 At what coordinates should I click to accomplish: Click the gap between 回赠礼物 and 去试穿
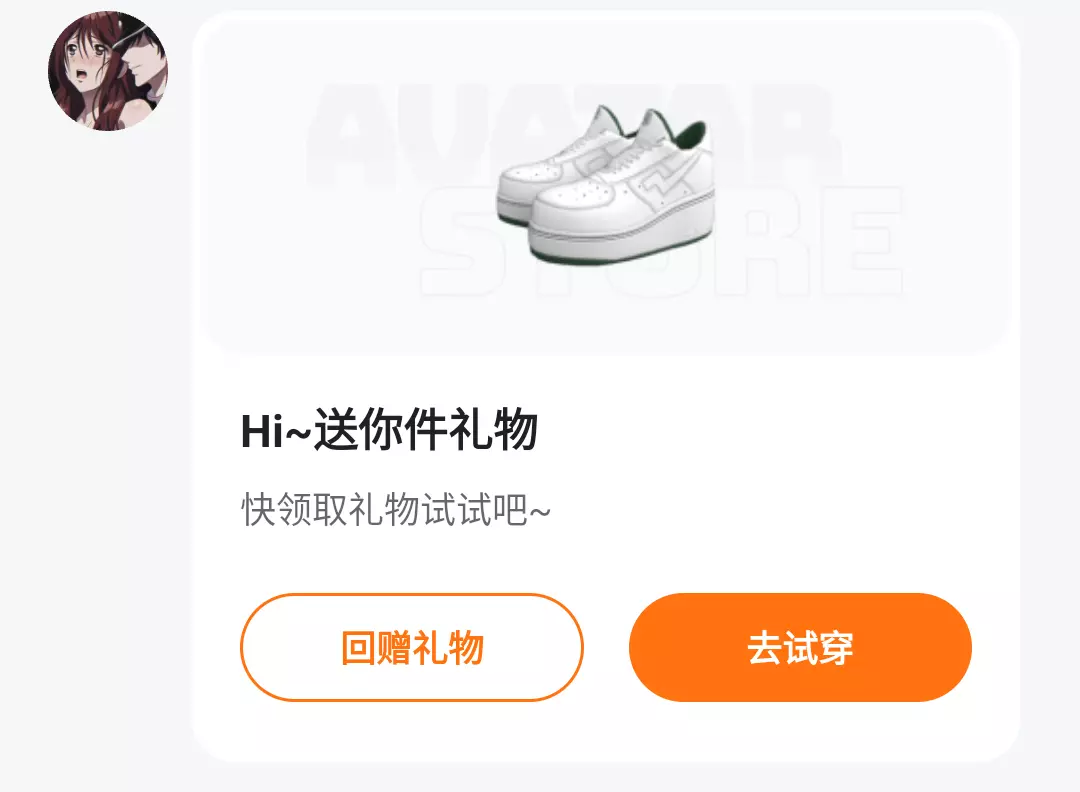pyautogui.click(x=606, y=647)
